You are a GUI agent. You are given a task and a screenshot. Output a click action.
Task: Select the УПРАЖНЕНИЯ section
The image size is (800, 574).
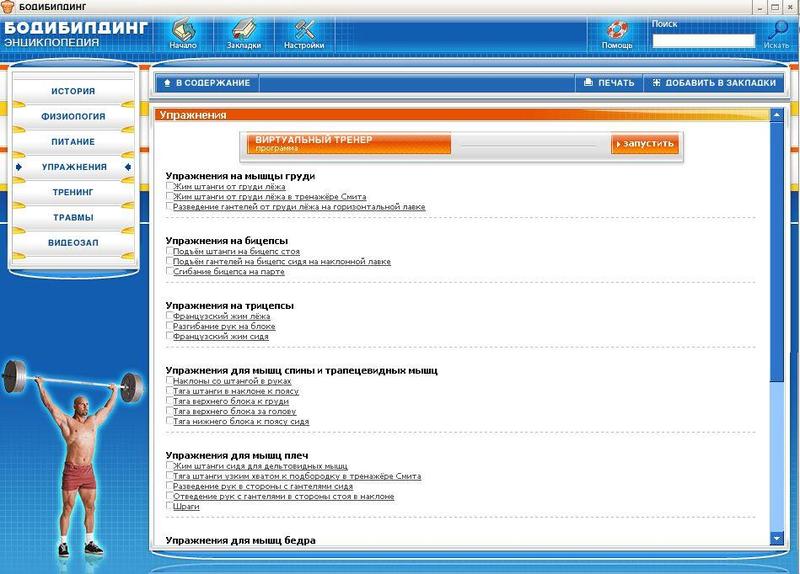click(74, 167)
